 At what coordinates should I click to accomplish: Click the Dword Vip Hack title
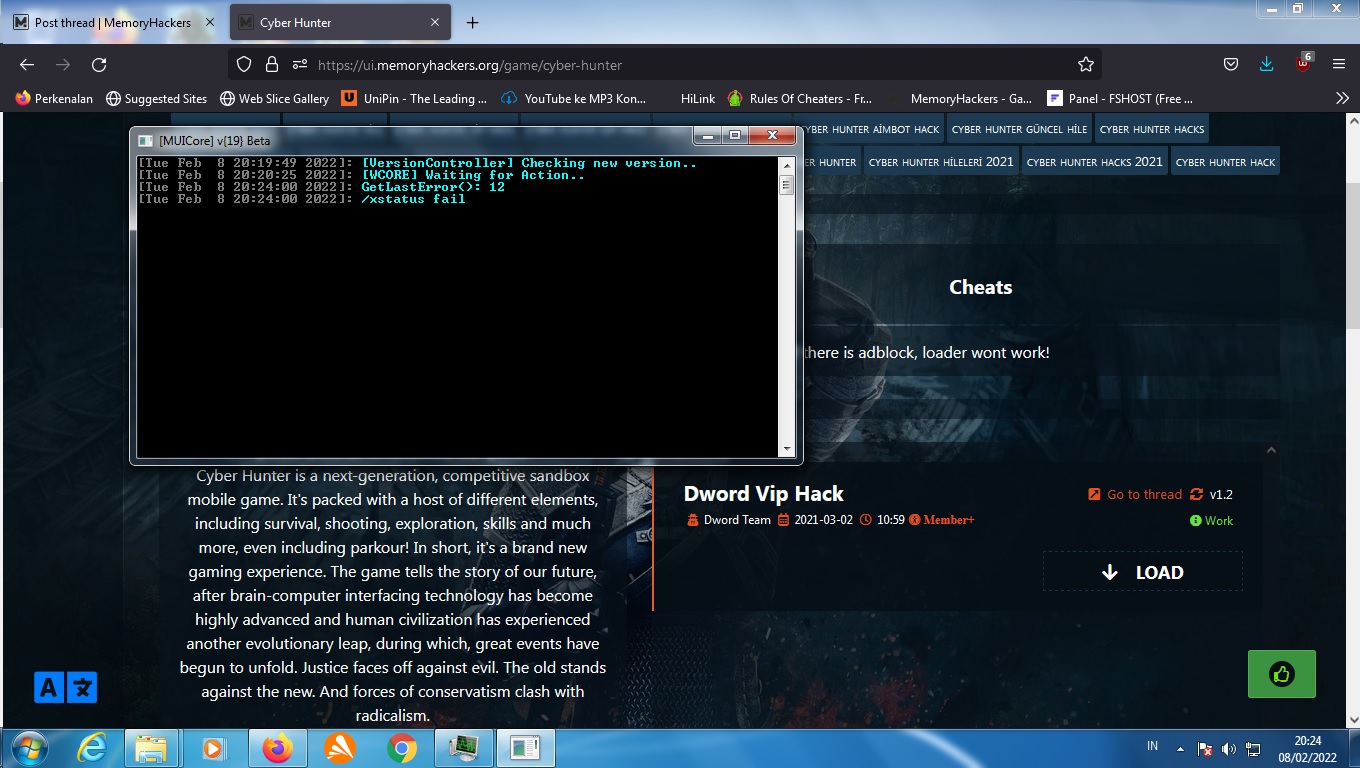point(764,494)
